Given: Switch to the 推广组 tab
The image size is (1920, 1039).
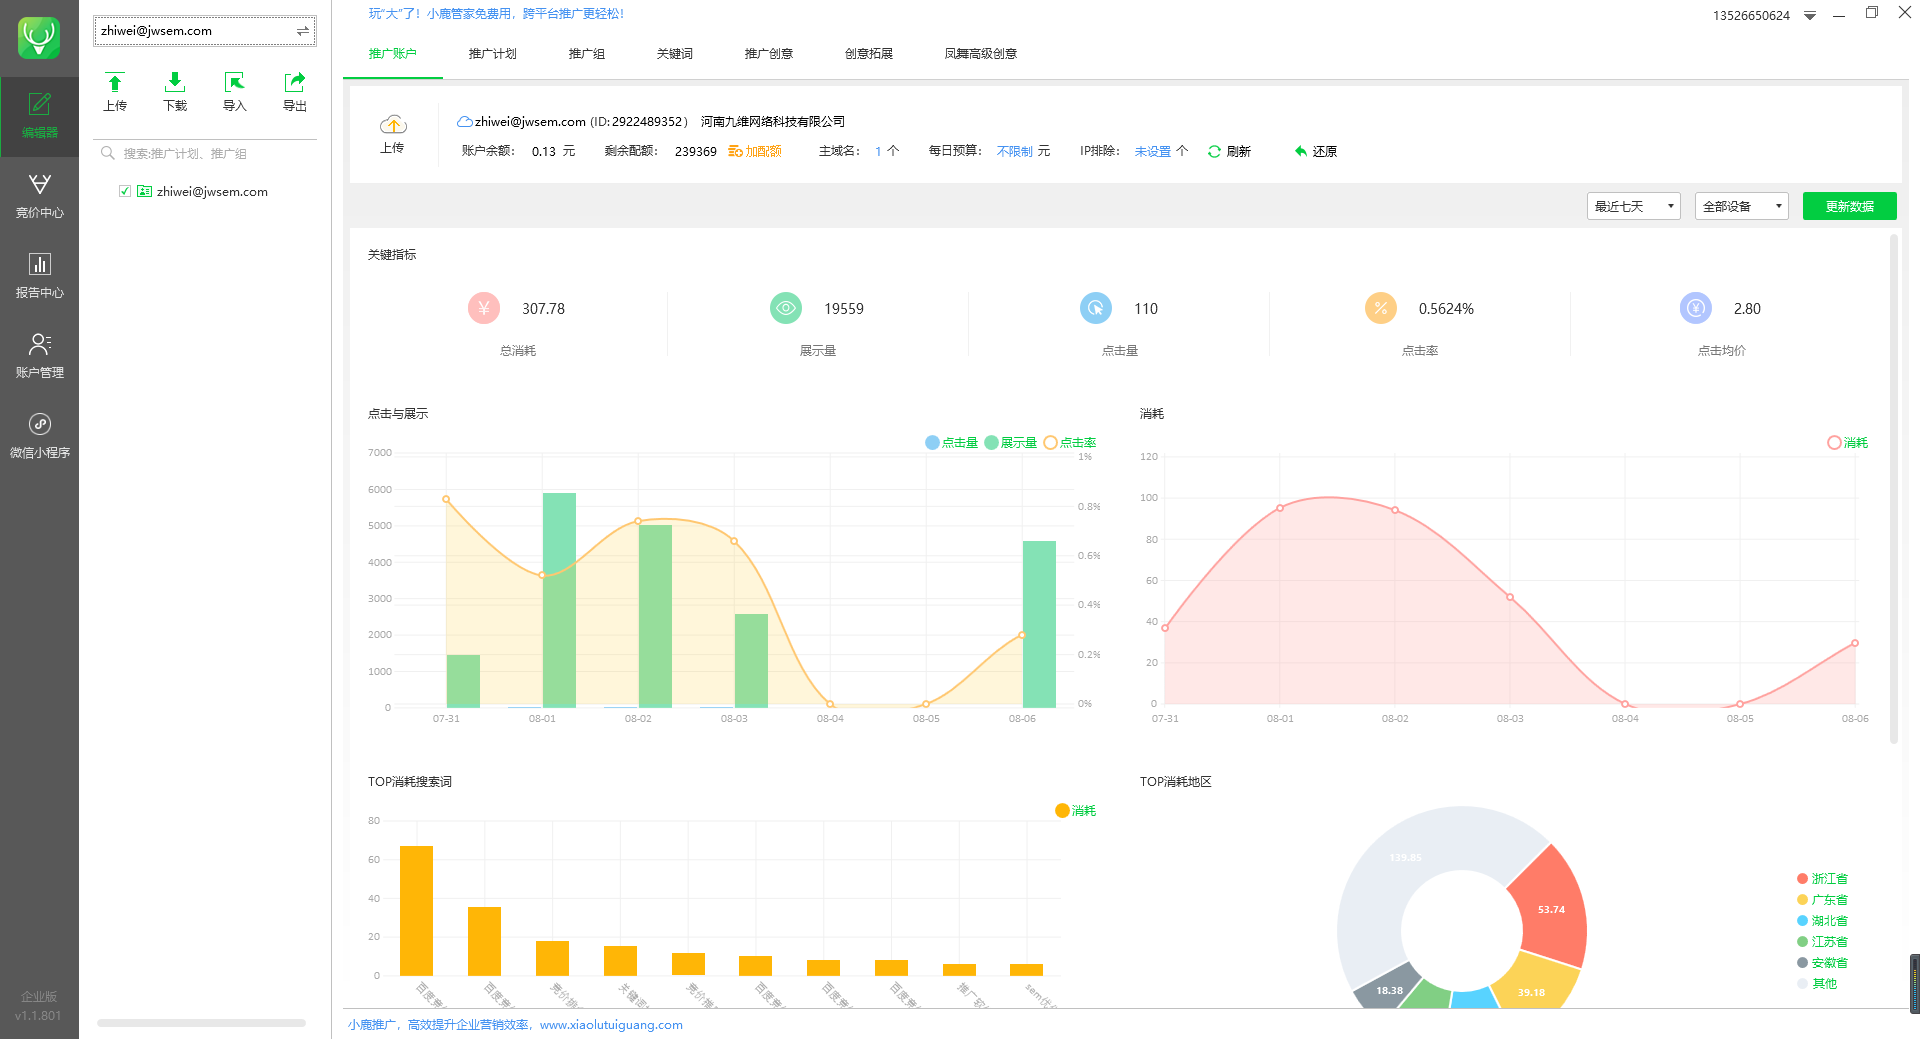Looking at the screenshot, I should pyautogui.click(x=586, y=54).
